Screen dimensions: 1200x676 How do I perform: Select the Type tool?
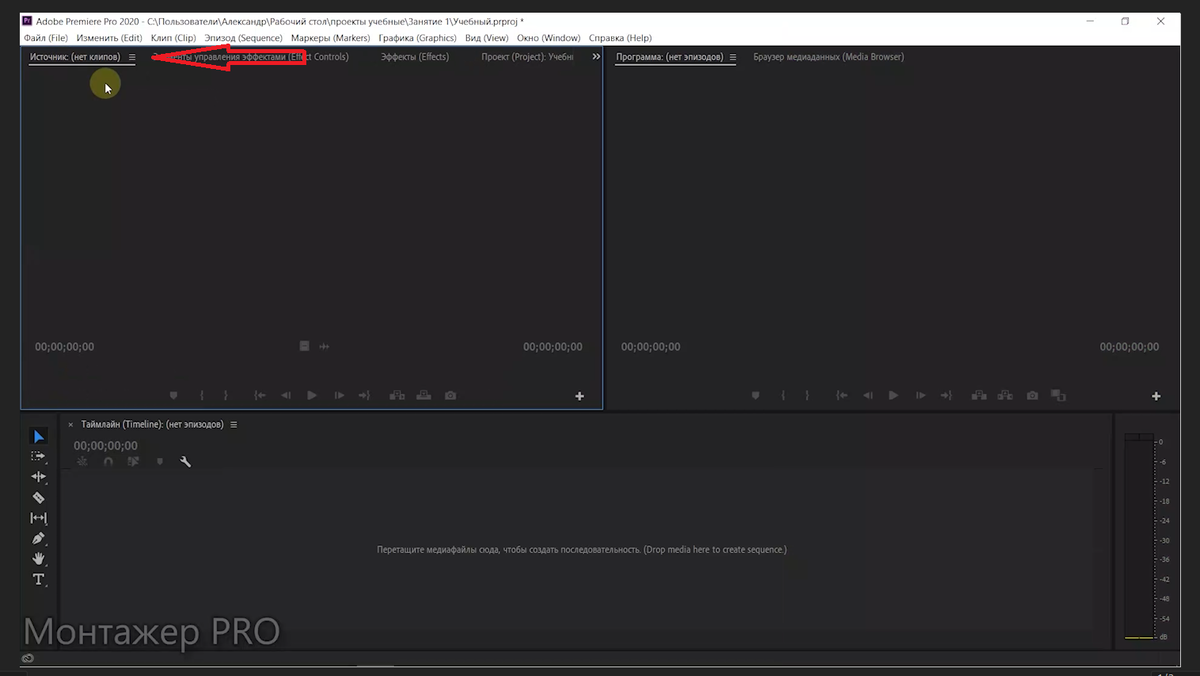pyautogui.click(x=38, y=579)
